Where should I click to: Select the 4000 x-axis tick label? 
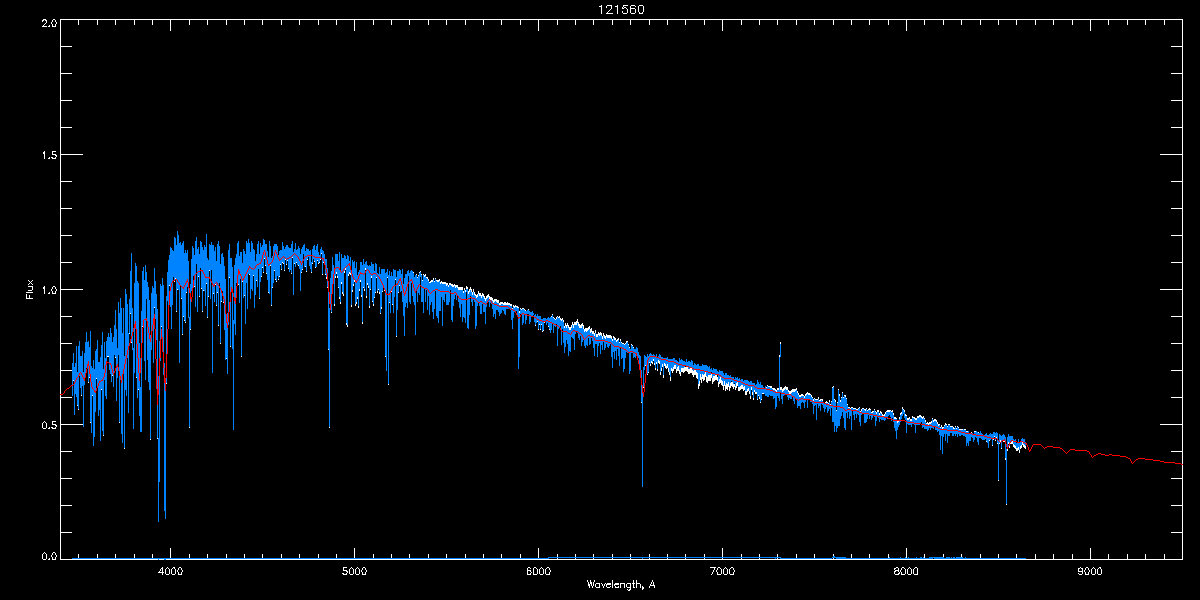point(171,571)
